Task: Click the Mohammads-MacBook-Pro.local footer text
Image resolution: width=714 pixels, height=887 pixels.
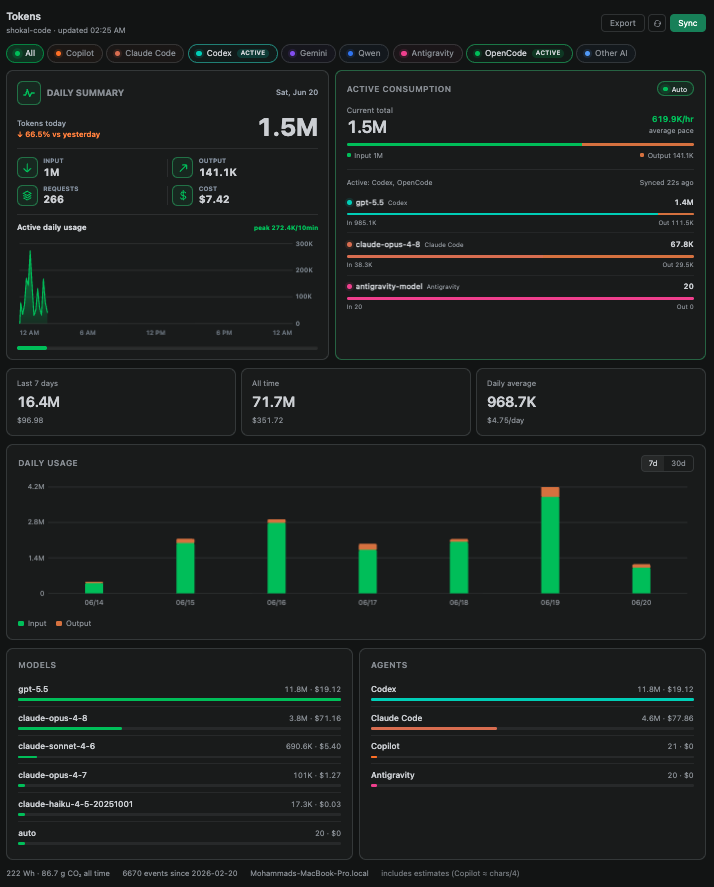Action: (309, 873)
